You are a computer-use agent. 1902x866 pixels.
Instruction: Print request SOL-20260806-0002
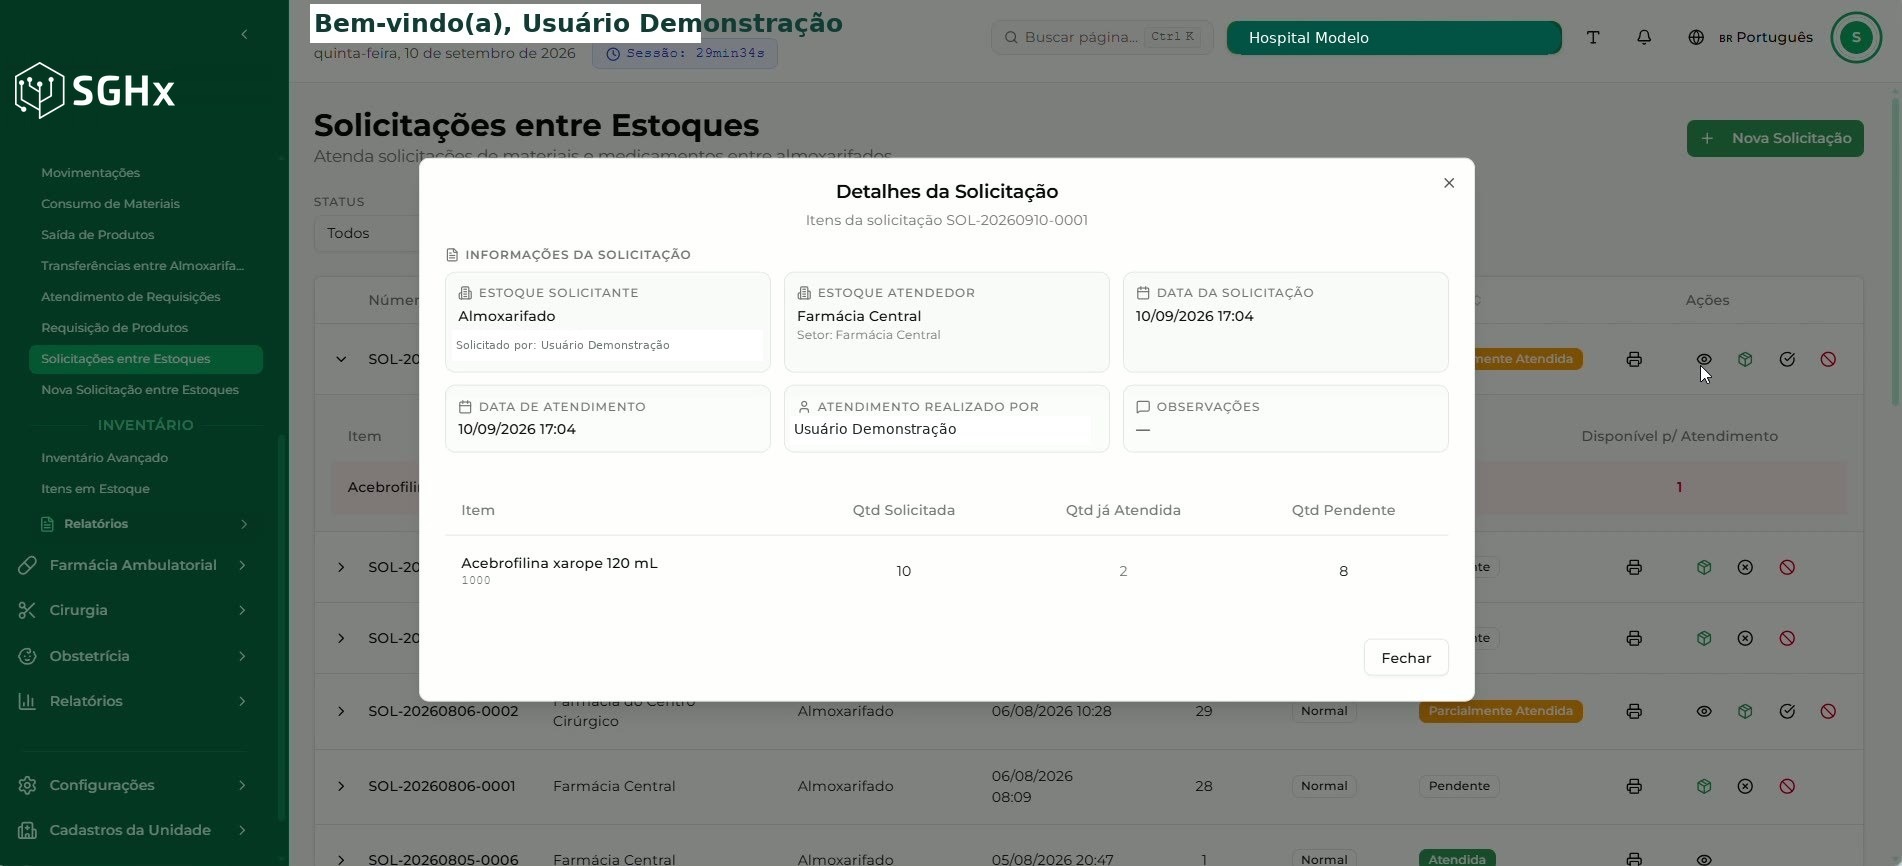[1634, 711]
